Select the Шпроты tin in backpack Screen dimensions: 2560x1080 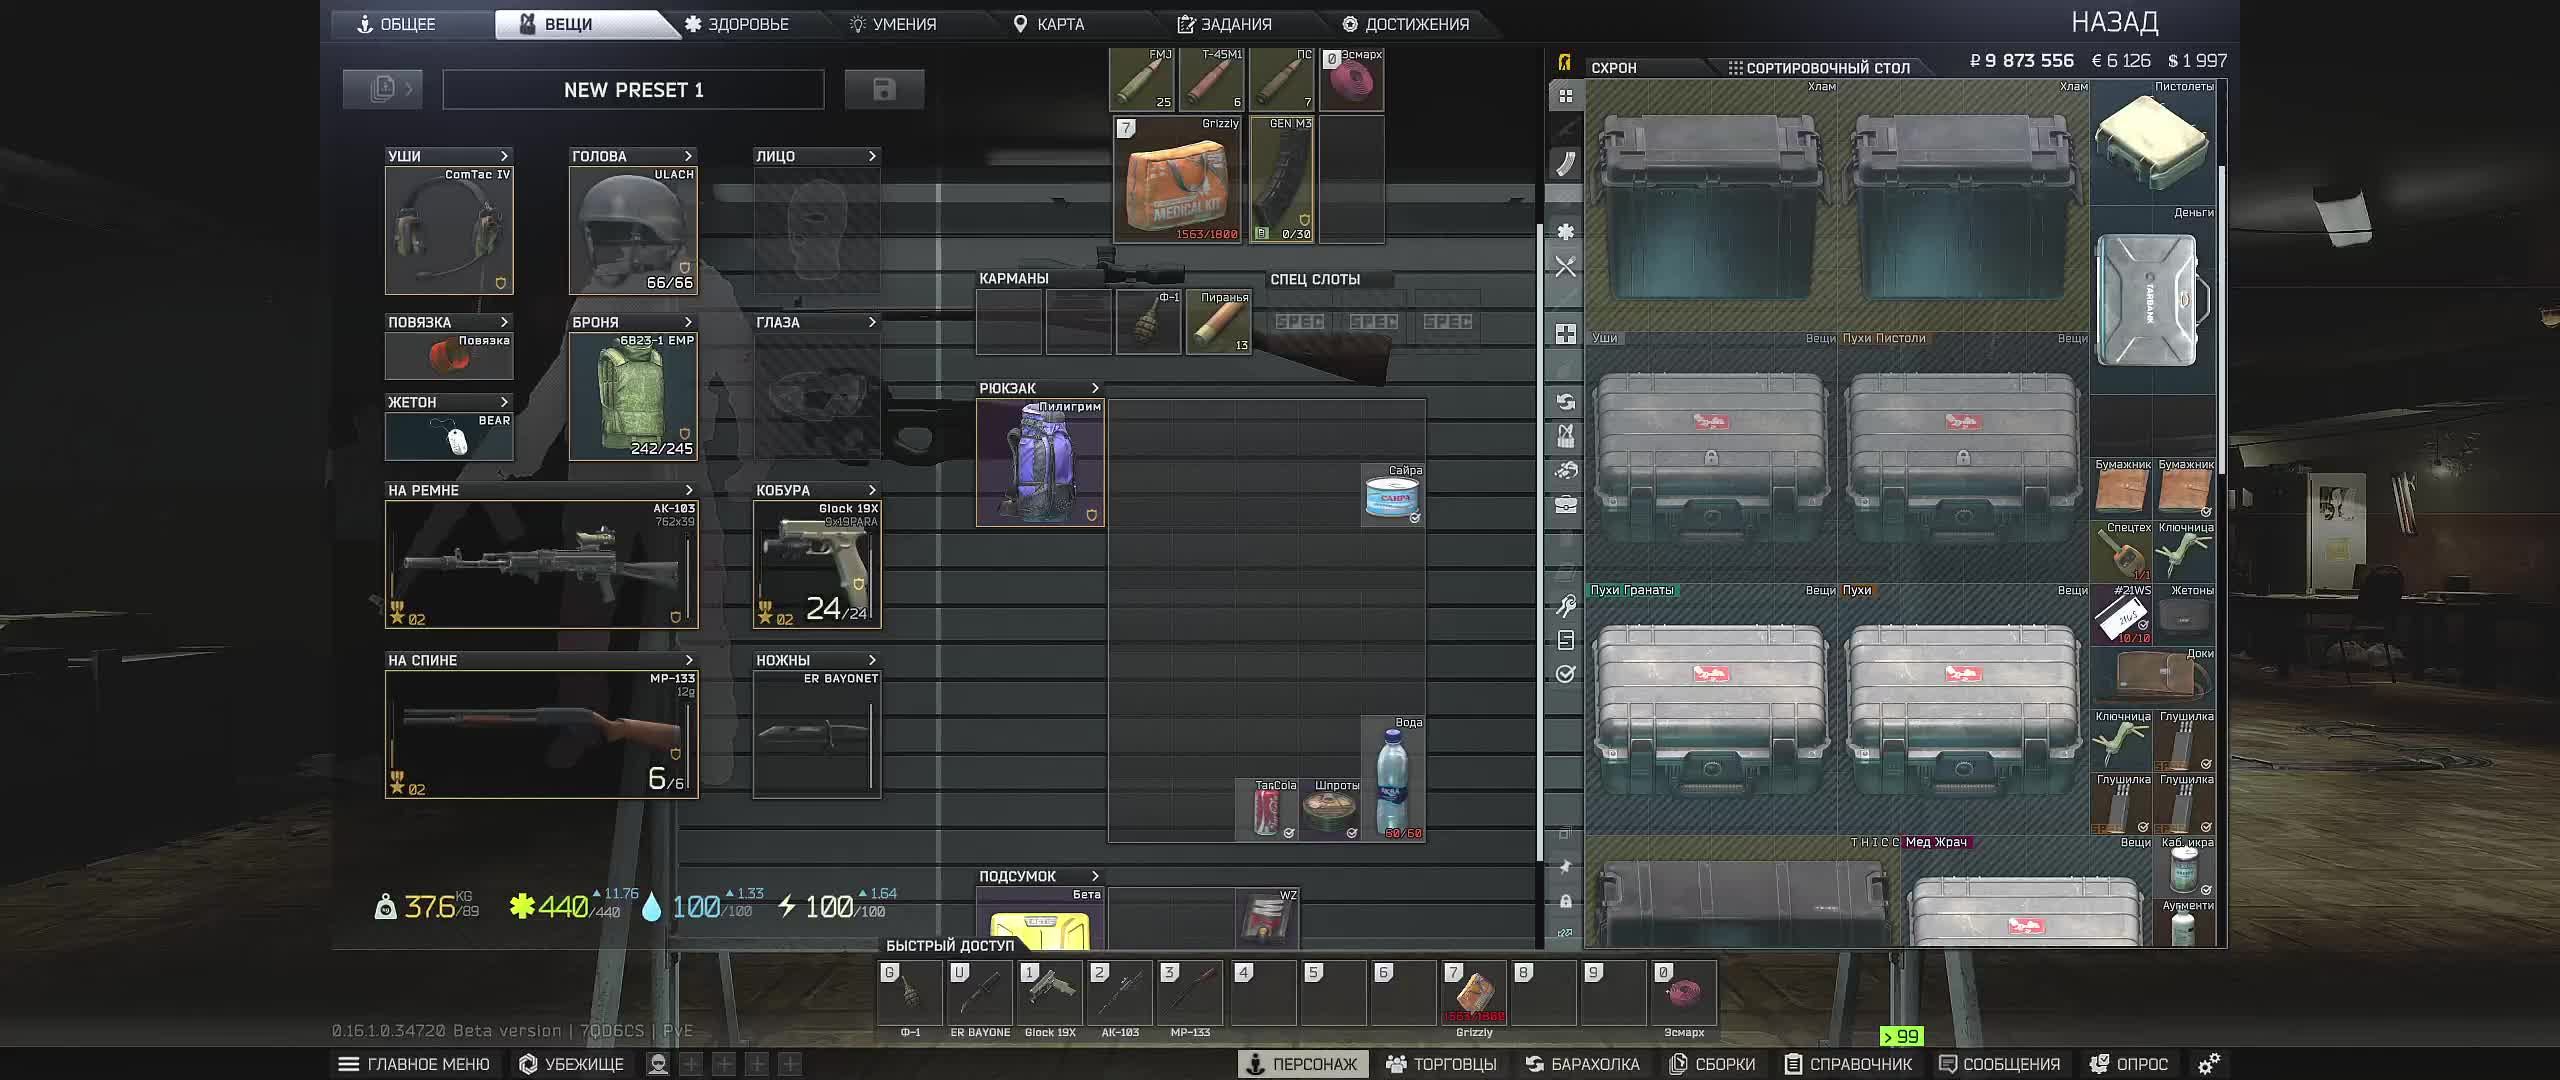click(x=1330, y=809)
